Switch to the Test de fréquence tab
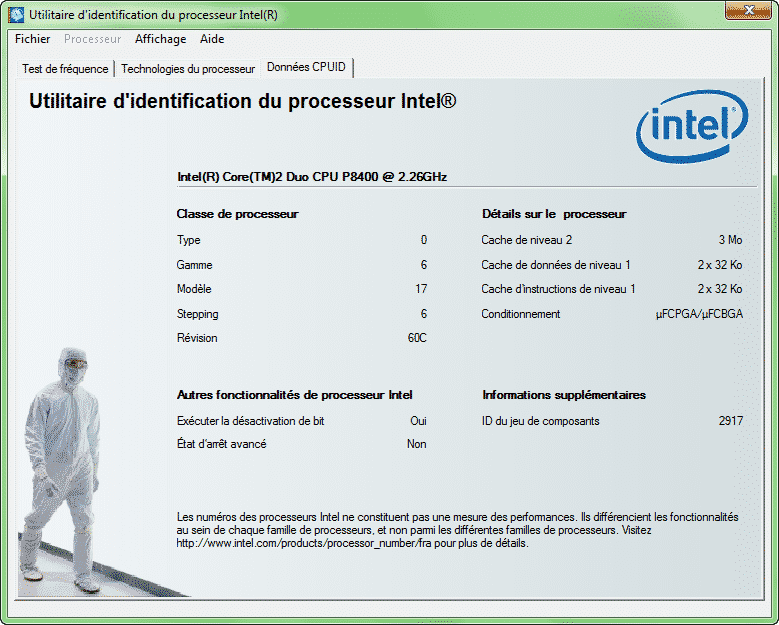 pos(65,69)
